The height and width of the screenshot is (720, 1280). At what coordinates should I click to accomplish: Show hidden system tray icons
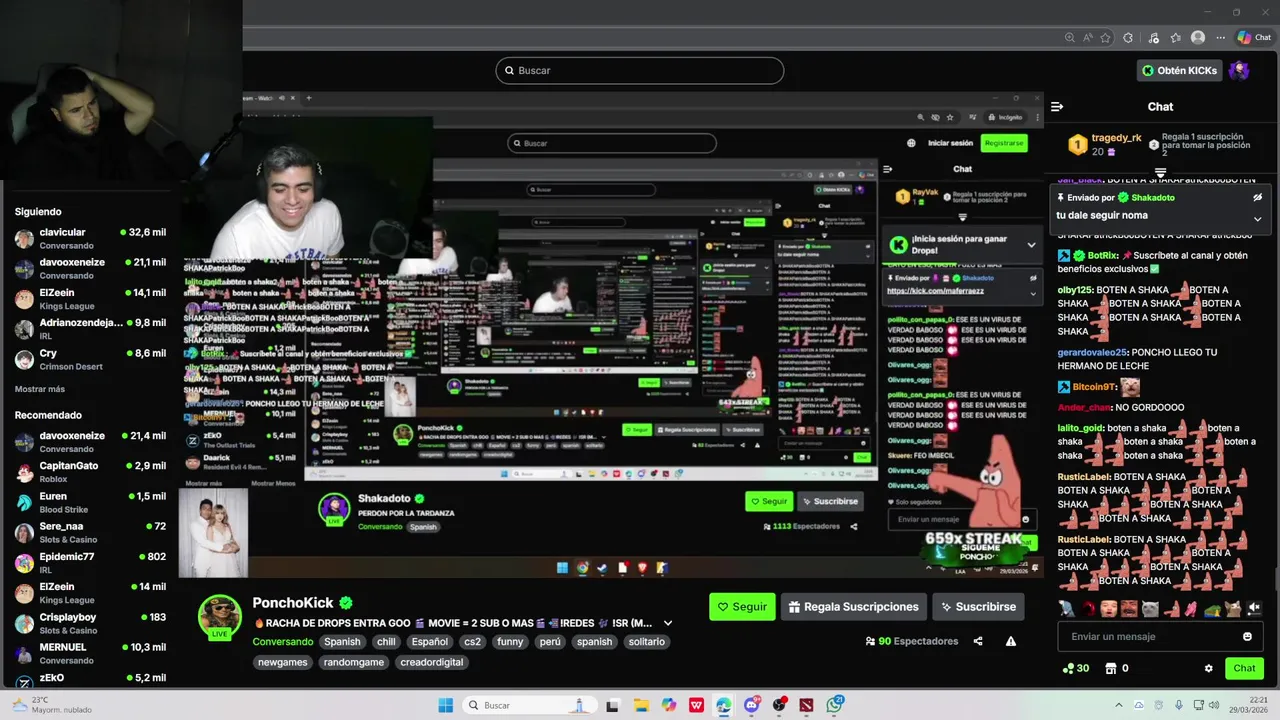(x=1118, y=705)
